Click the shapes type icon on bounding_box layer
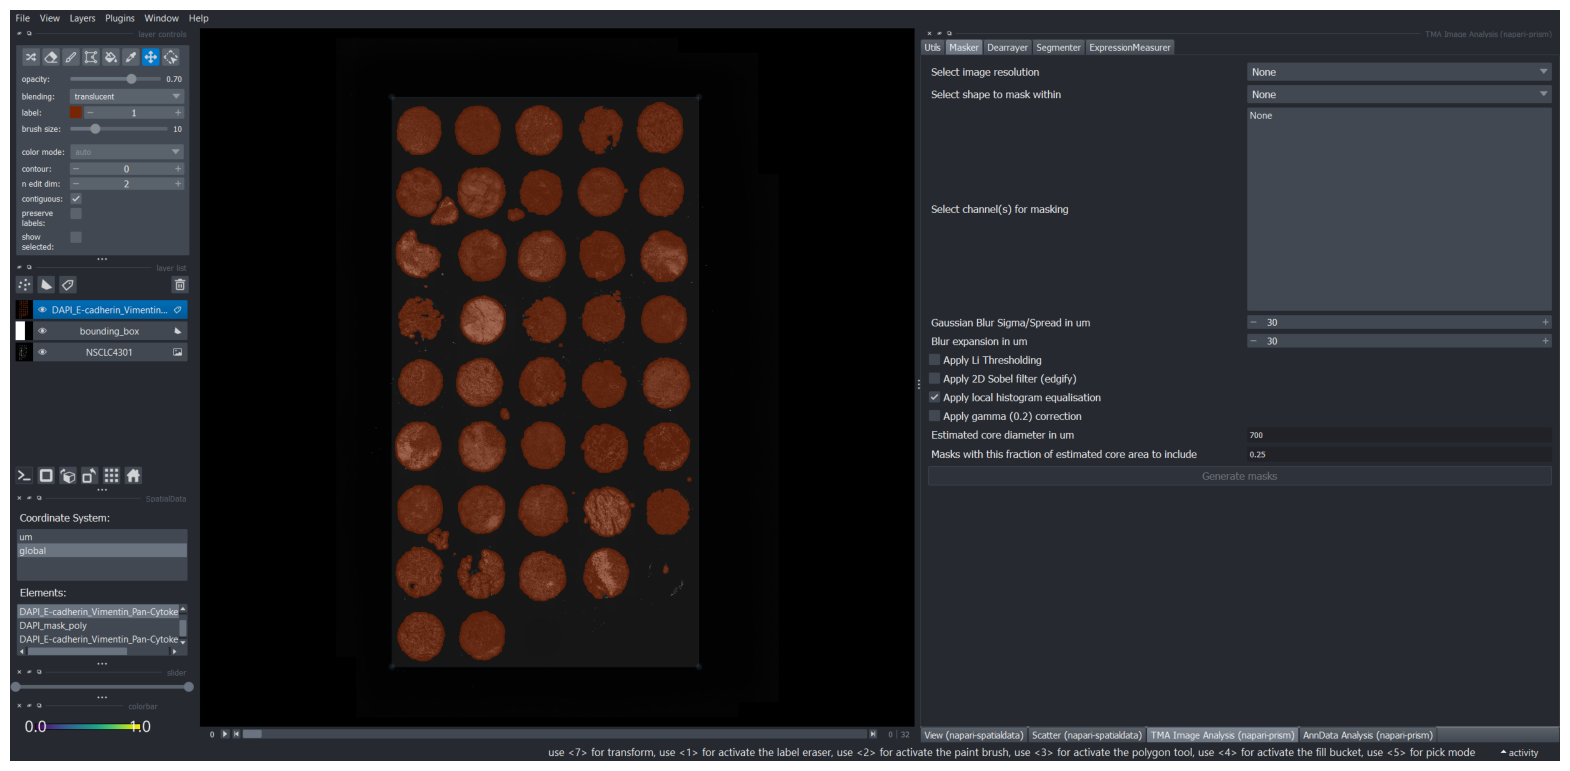Image resolution: width=1570 pixels, height=771 pixels. [178, 331]
